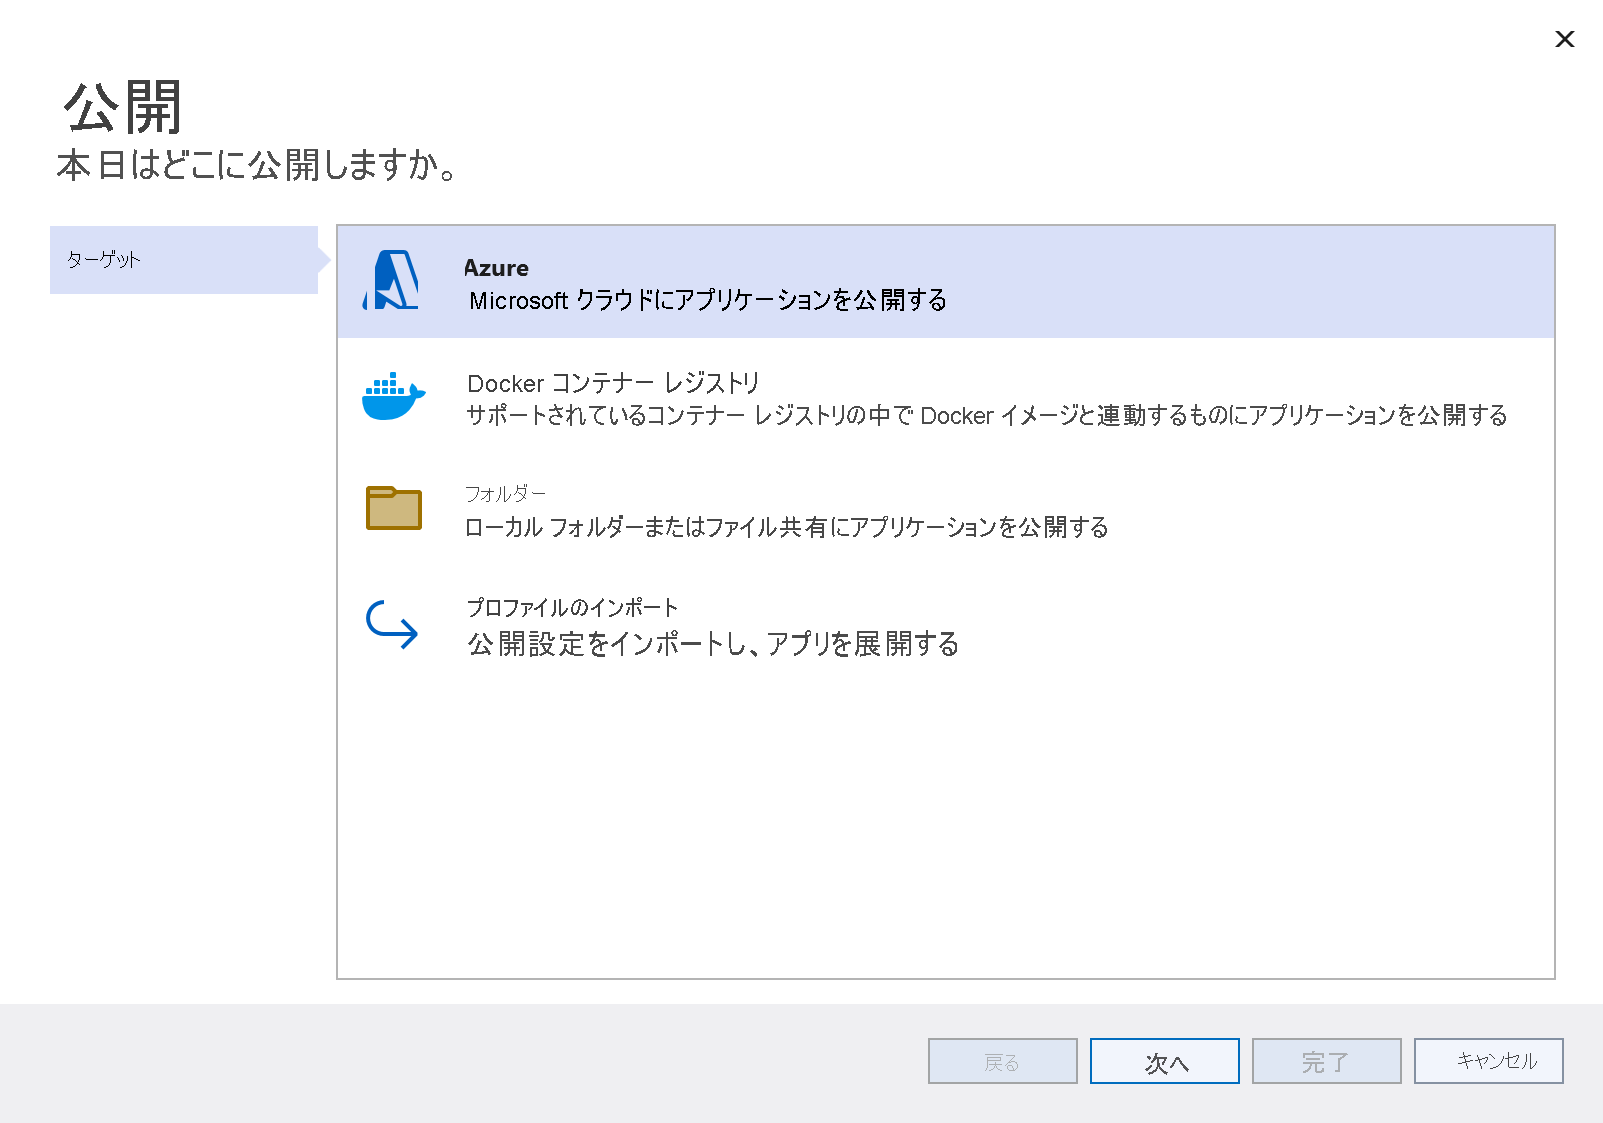Click the import profile arrow icon

click(392, 624)
